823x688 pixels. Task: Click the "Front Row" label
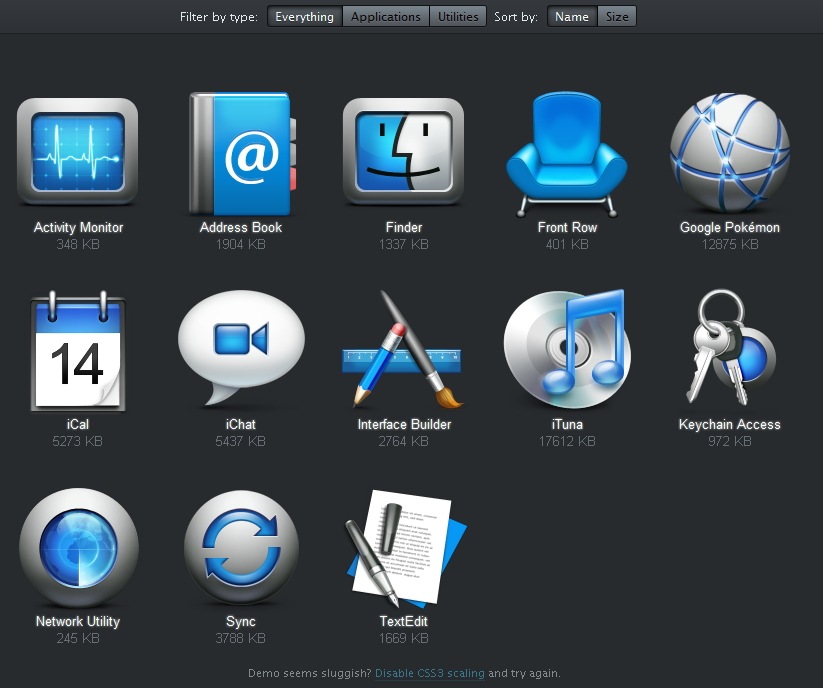[567, 228]
